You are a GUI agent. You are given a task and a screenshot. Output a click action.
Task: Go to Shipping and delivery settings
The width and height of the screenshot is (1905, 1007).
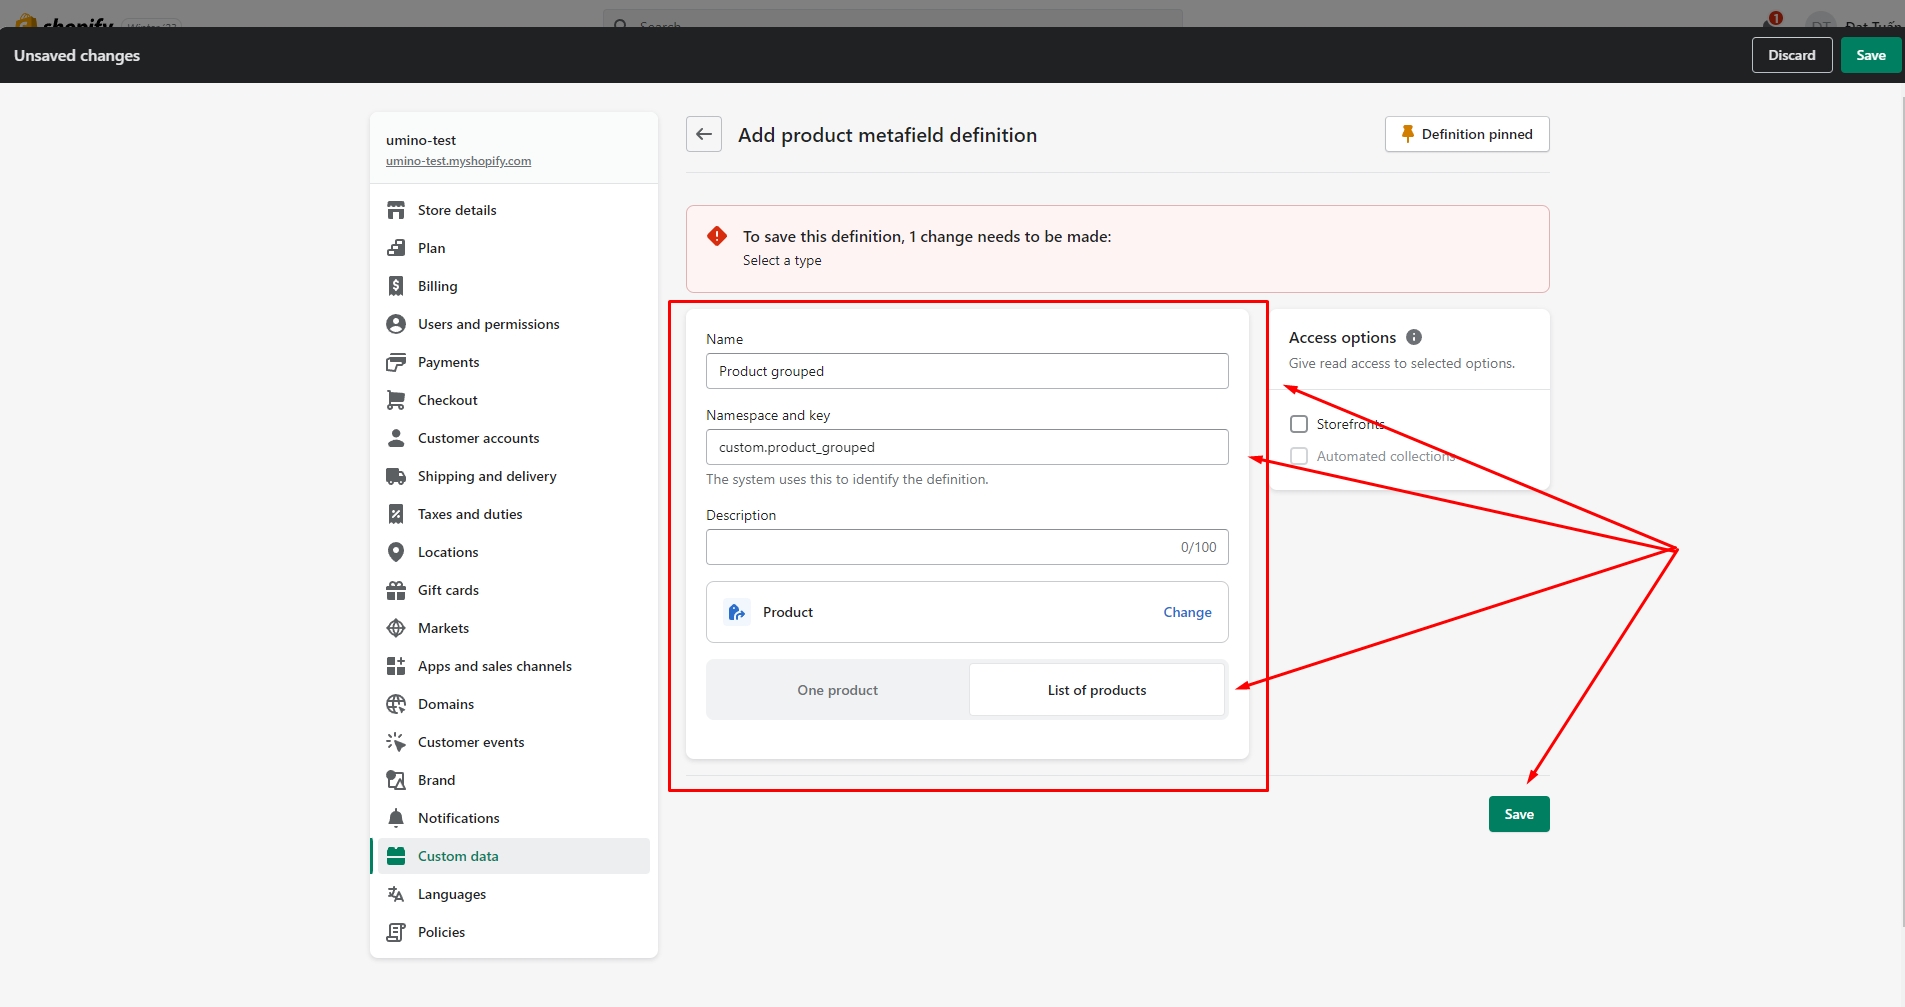(x=487, y=476)
